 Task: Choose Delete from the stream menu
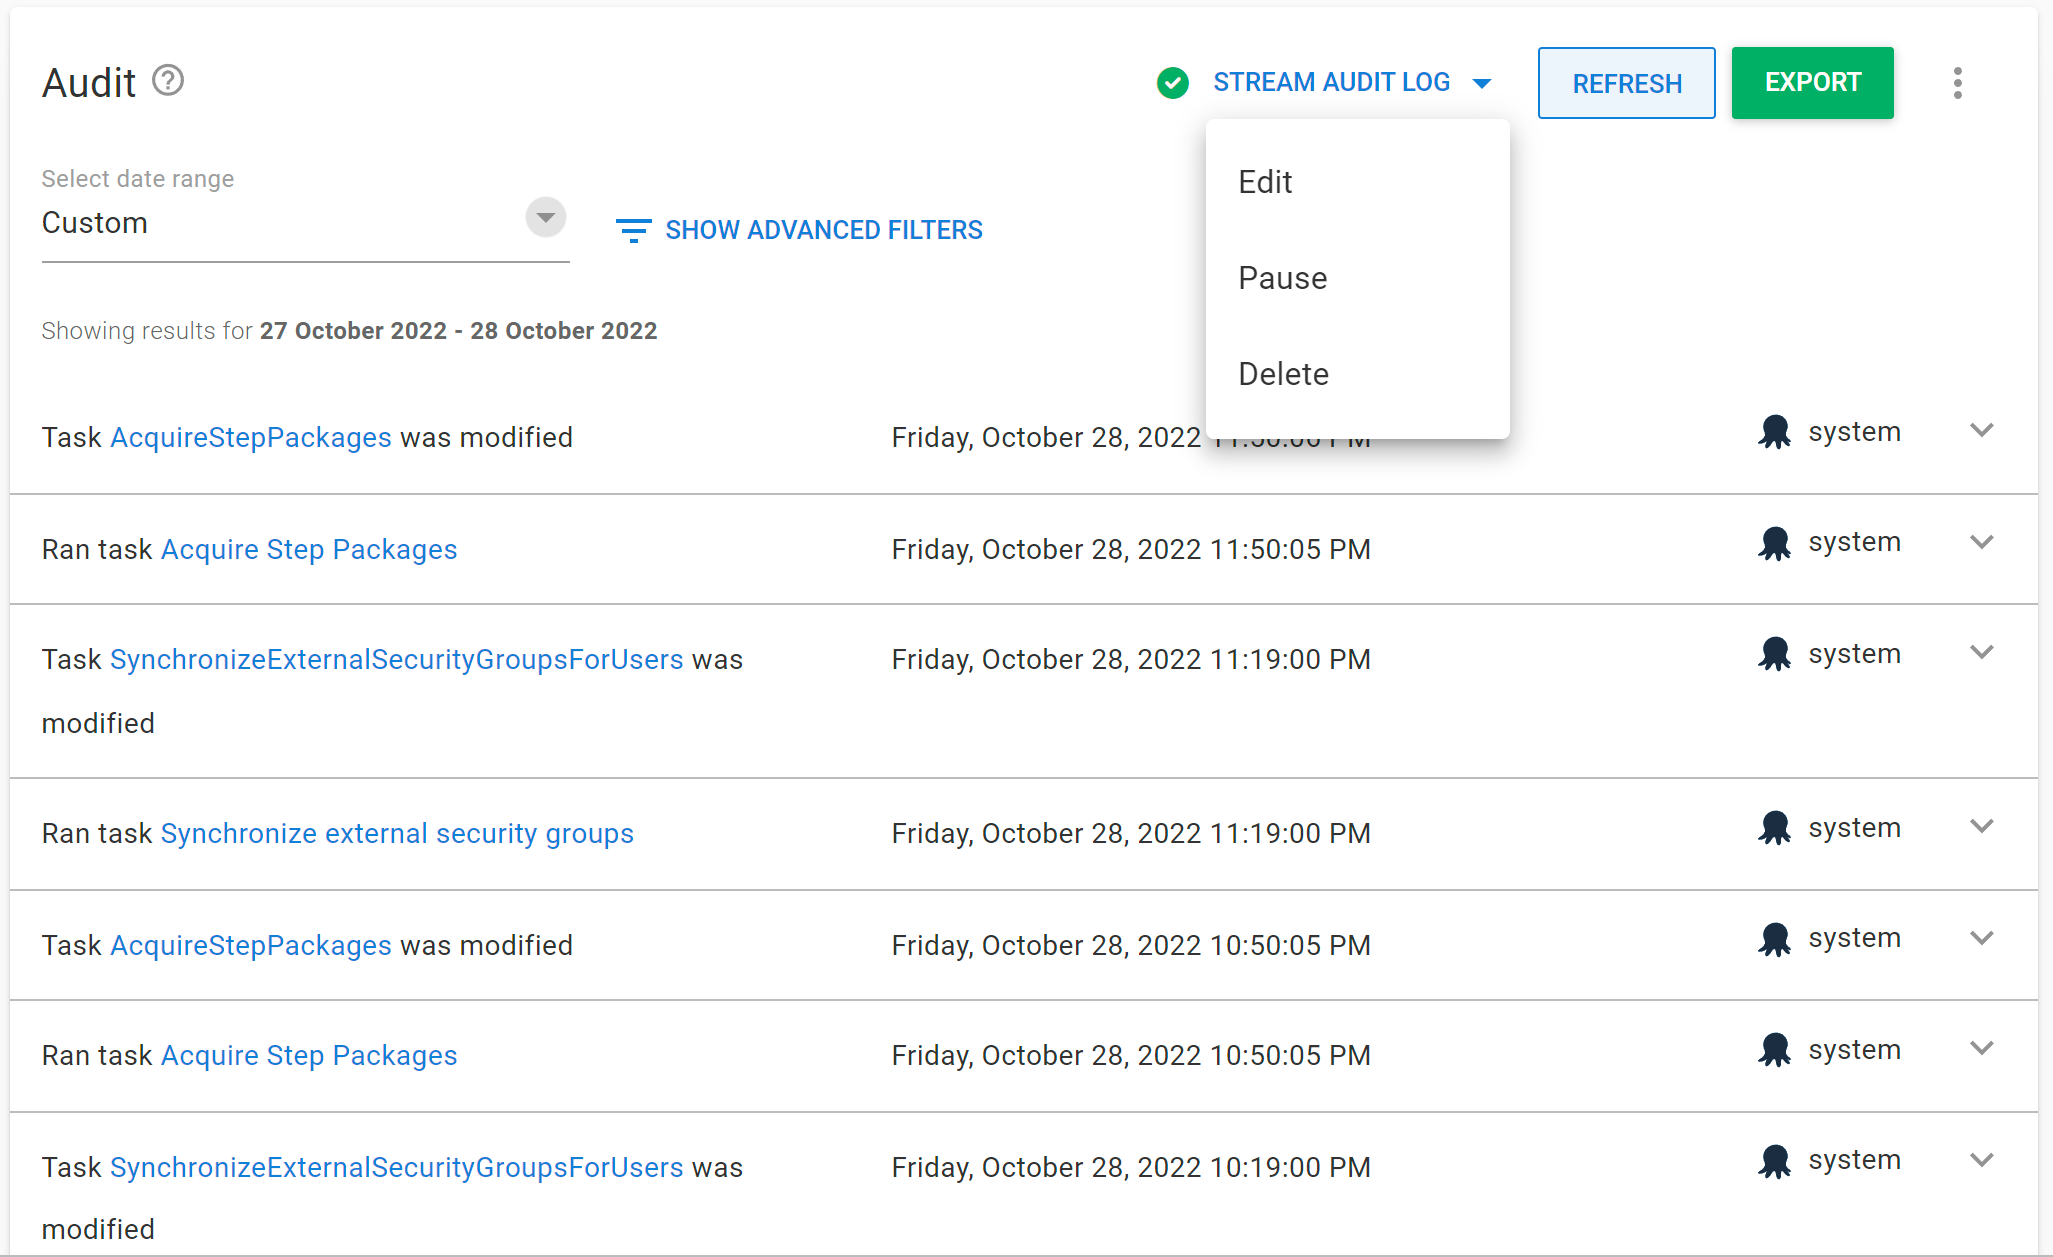point(1357,374)
